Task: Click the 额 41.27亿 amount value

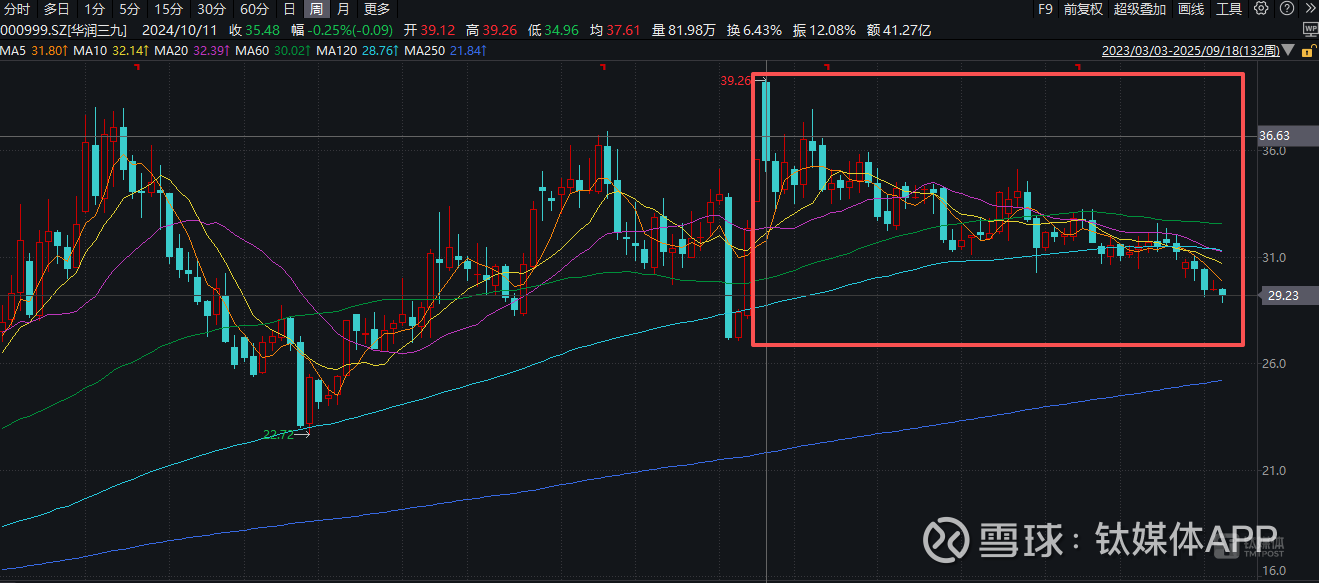Action: [x=899, y=30]
